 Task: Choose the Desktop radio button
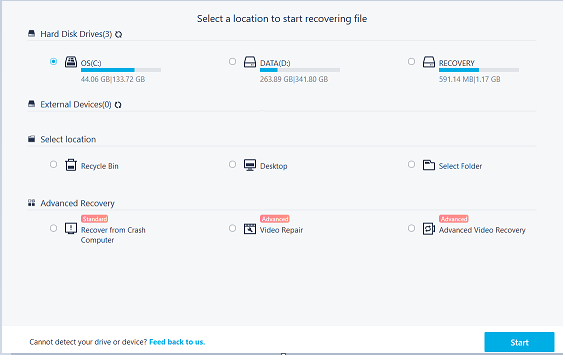232,165
